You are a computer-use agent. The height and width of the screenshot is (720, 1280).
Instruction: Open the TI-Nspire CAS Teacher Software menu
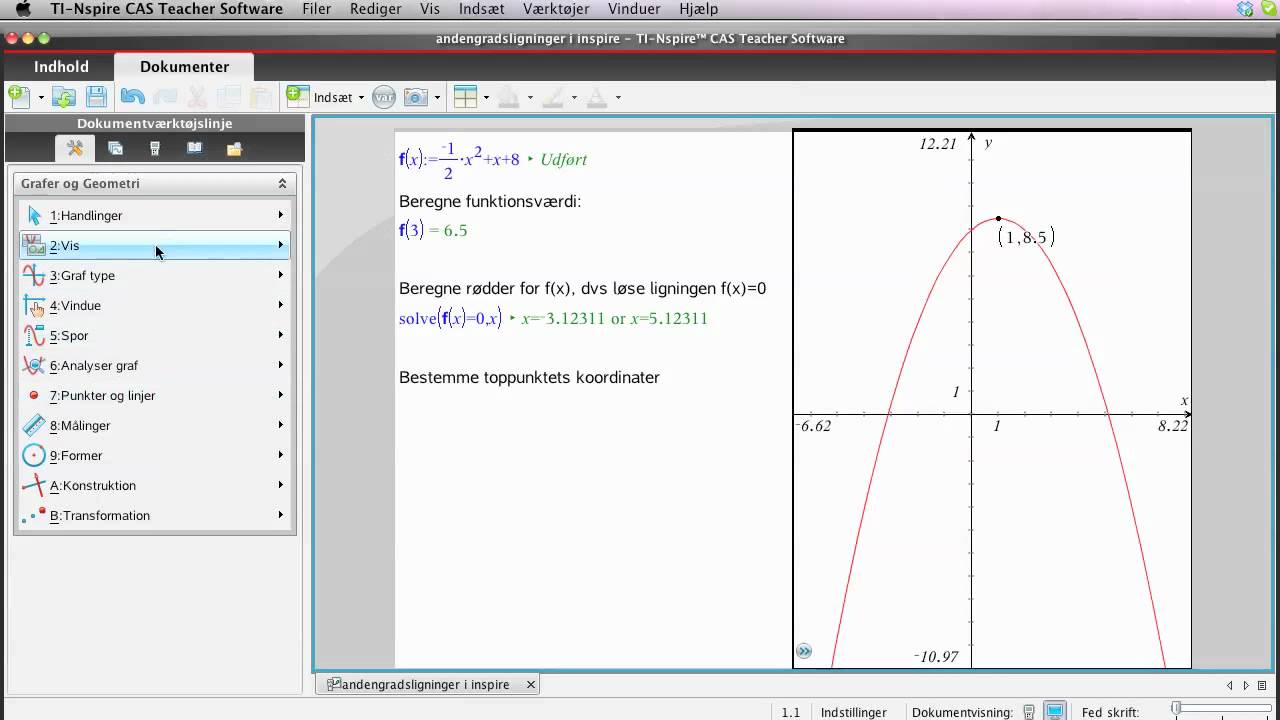167,9
